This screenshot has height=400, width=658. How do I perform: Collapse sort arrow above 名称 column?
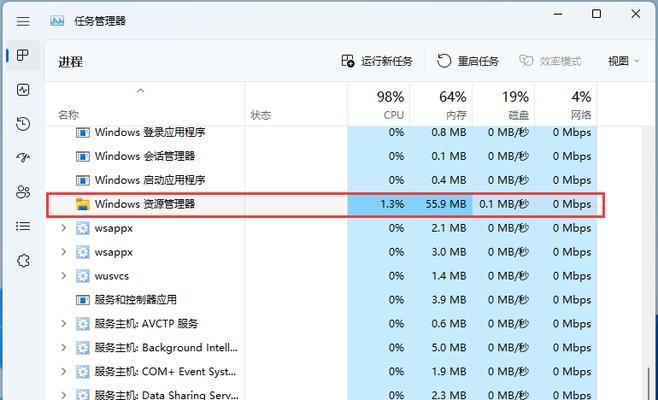[x=141, y=91]
